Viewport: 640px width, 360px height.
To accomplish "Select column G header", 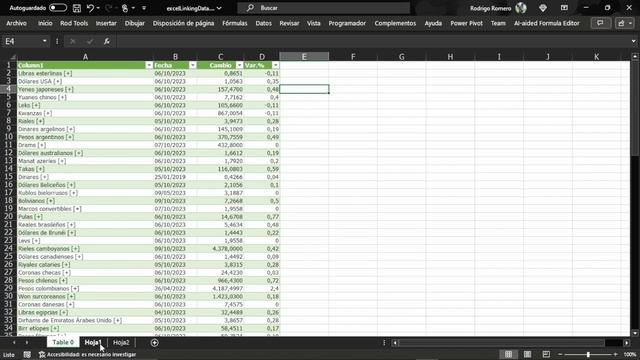I will coord(402,57).
